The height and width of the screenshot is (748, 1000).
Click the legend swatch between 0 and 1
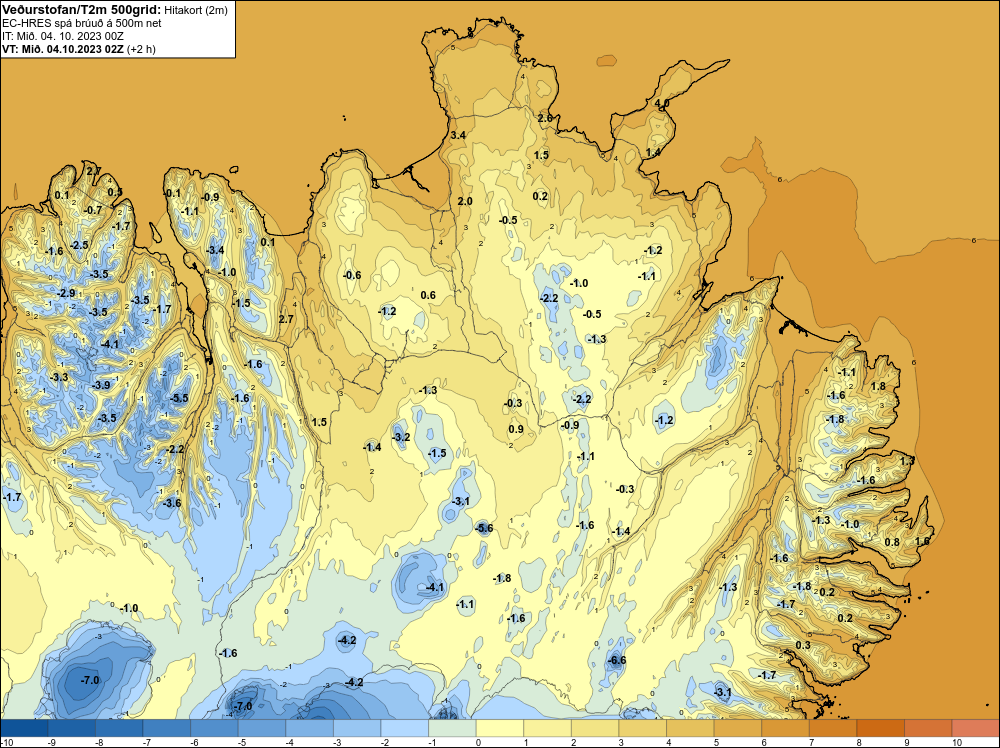(500, 728)
